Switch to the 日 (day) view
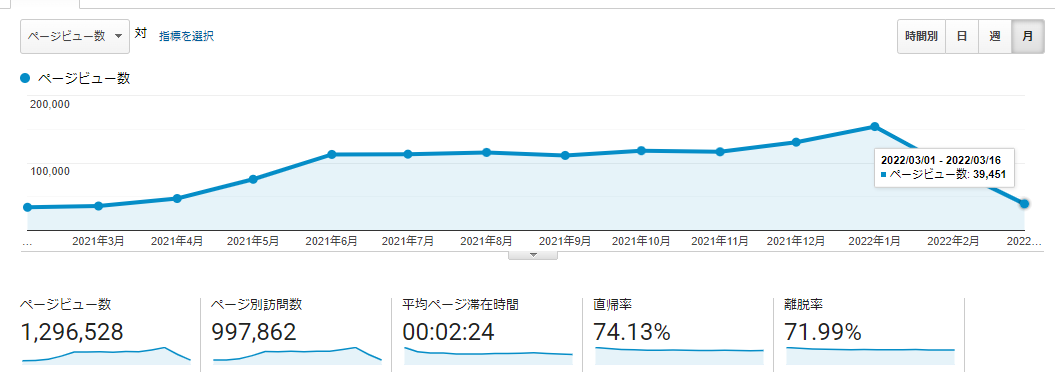This screenshot has width=1055, height=372. [962, 36]
